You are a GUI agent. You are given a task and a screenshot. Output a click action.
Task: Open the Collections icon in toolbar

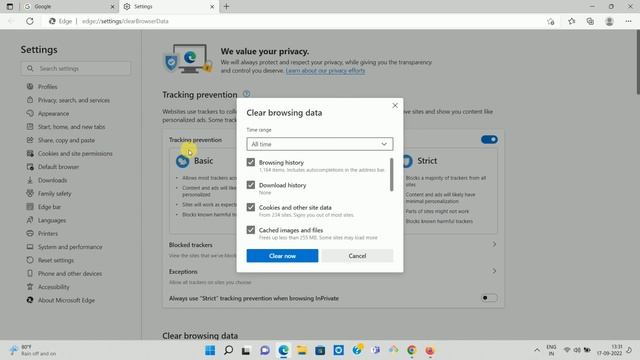click(590, 21)
